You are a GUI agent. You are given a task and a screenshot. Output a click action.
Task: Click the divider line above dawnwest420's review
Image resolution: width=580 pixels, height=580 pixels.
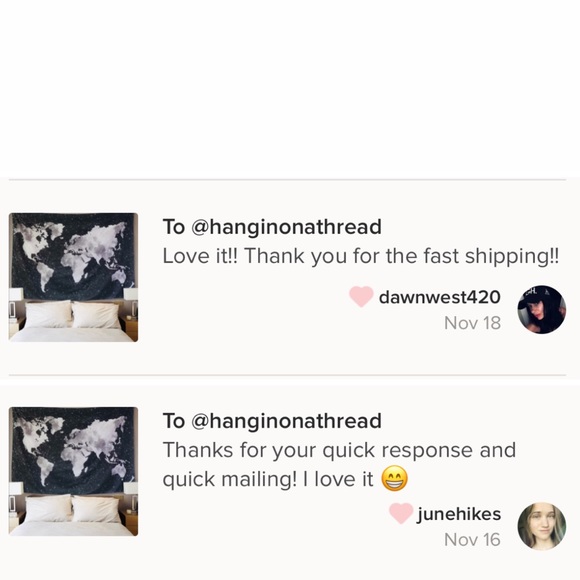(x=287, y=180)
